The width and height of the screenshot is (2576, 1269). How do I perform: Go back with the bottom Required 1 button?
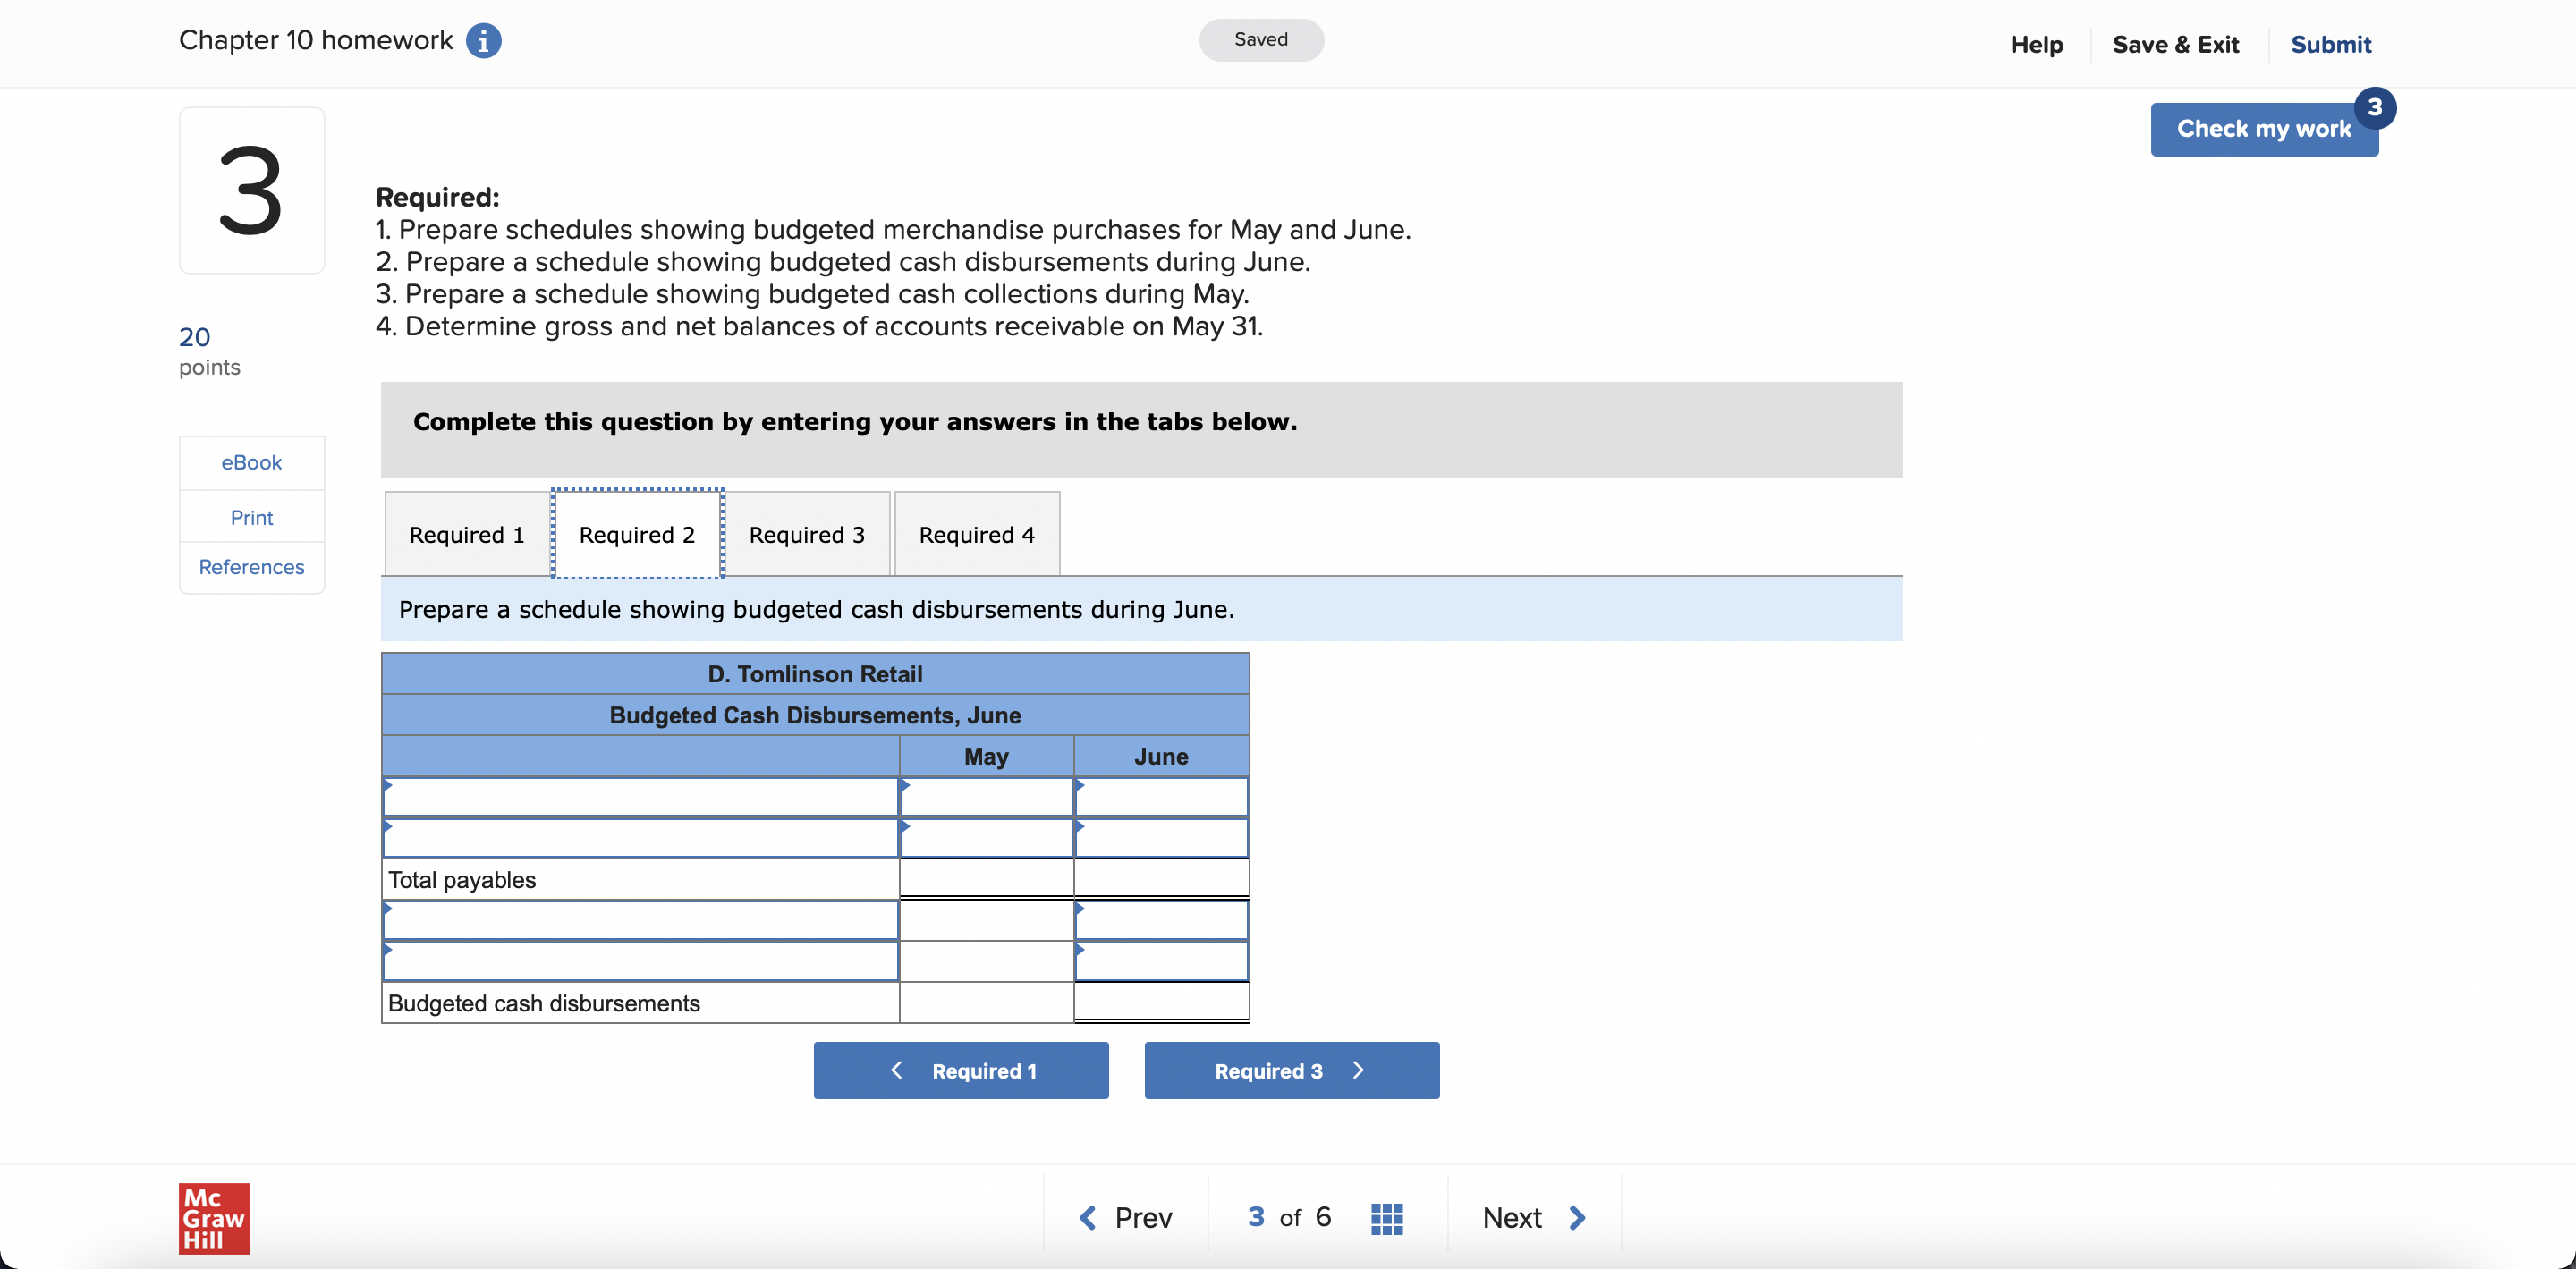(x=960, y=1071)
